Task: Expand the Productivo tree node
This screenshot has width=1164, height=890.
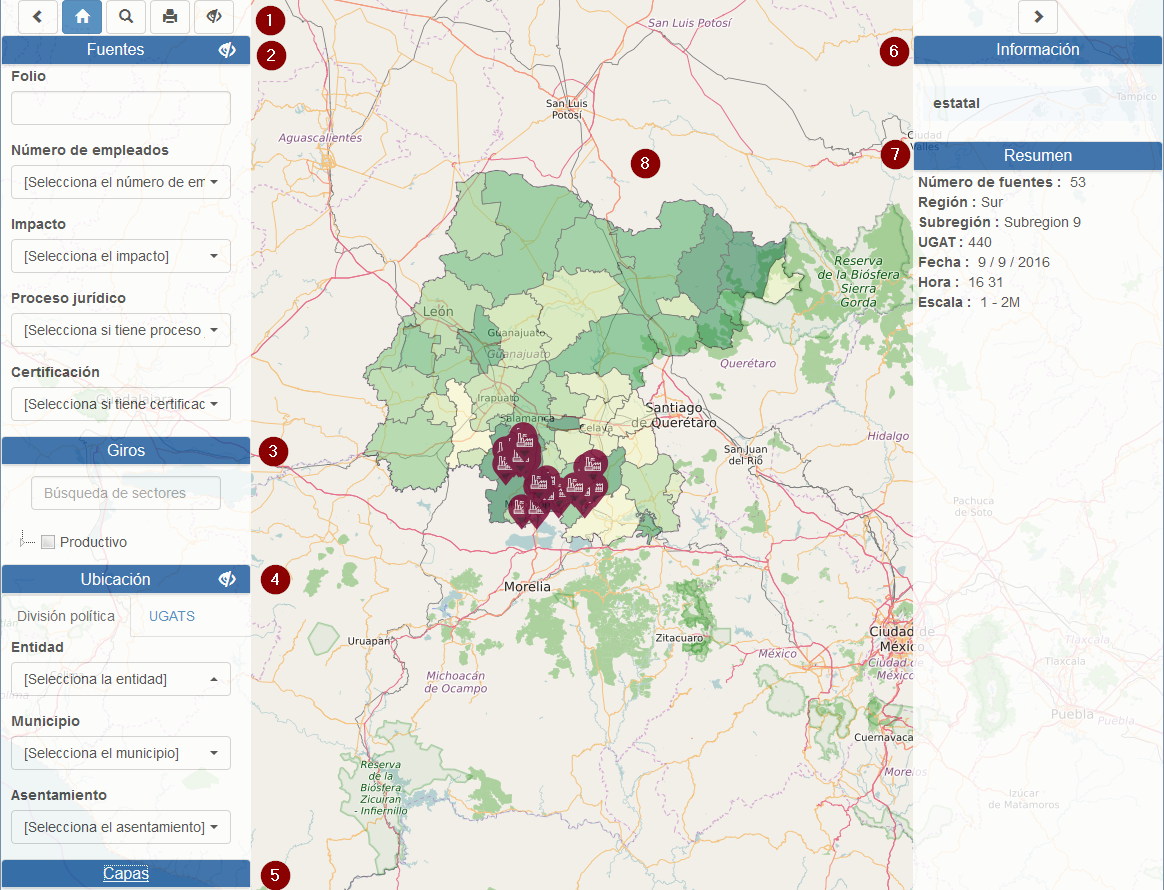Action: pos(22,542)
